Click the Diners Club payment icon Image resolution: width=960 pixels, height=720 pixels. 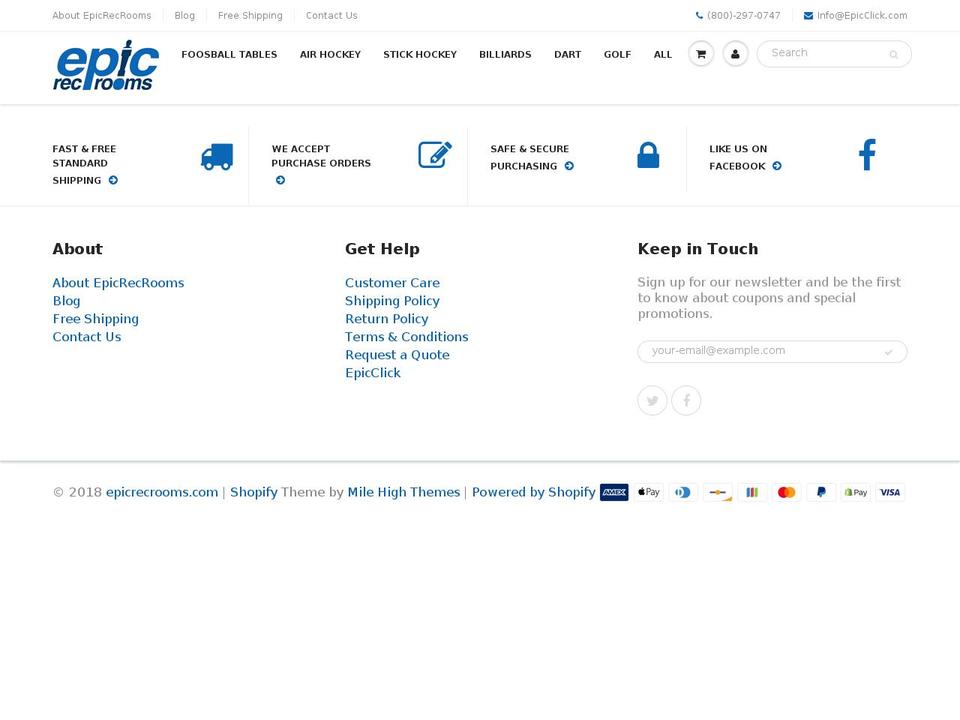pos(683,492)
